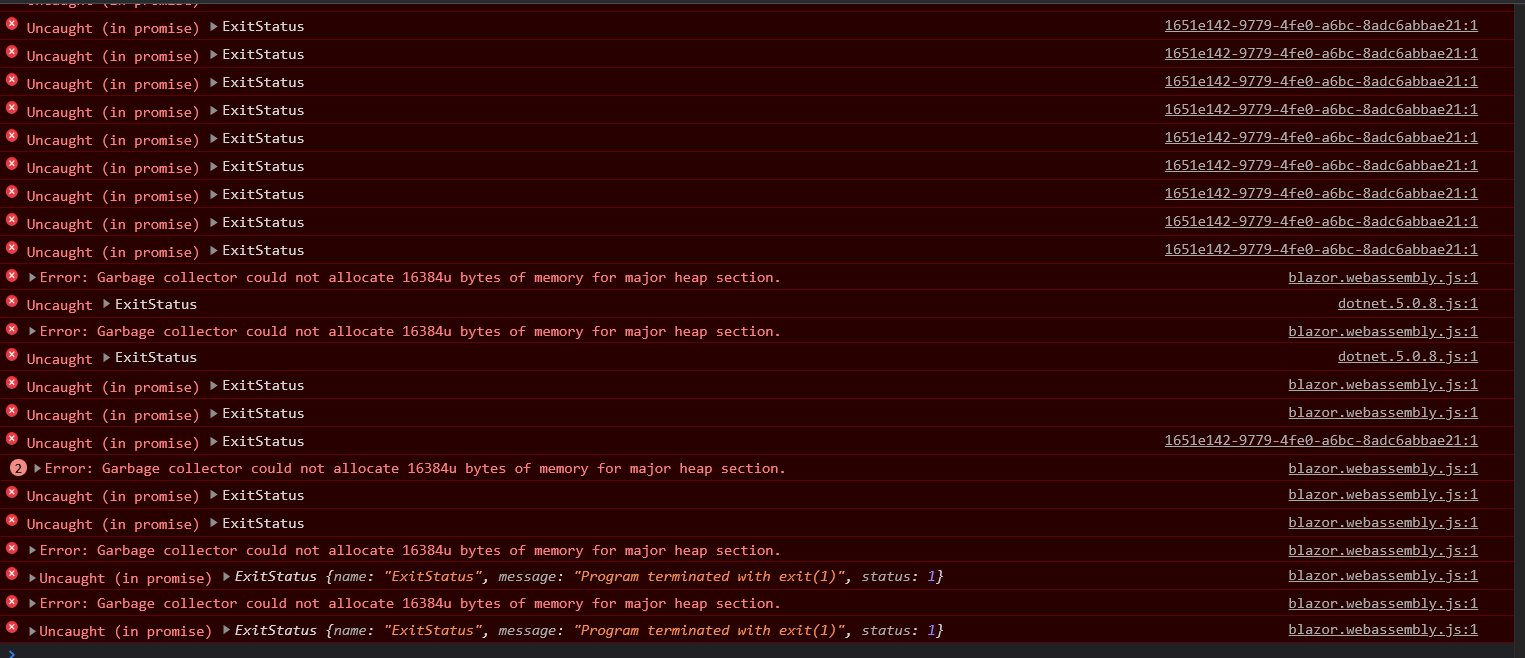Image resolution: width=1525 pixels, height=658 pixels.
Task: Open the blazor.webassembly.js:1 source link
Action: [x=1383, y=277]
